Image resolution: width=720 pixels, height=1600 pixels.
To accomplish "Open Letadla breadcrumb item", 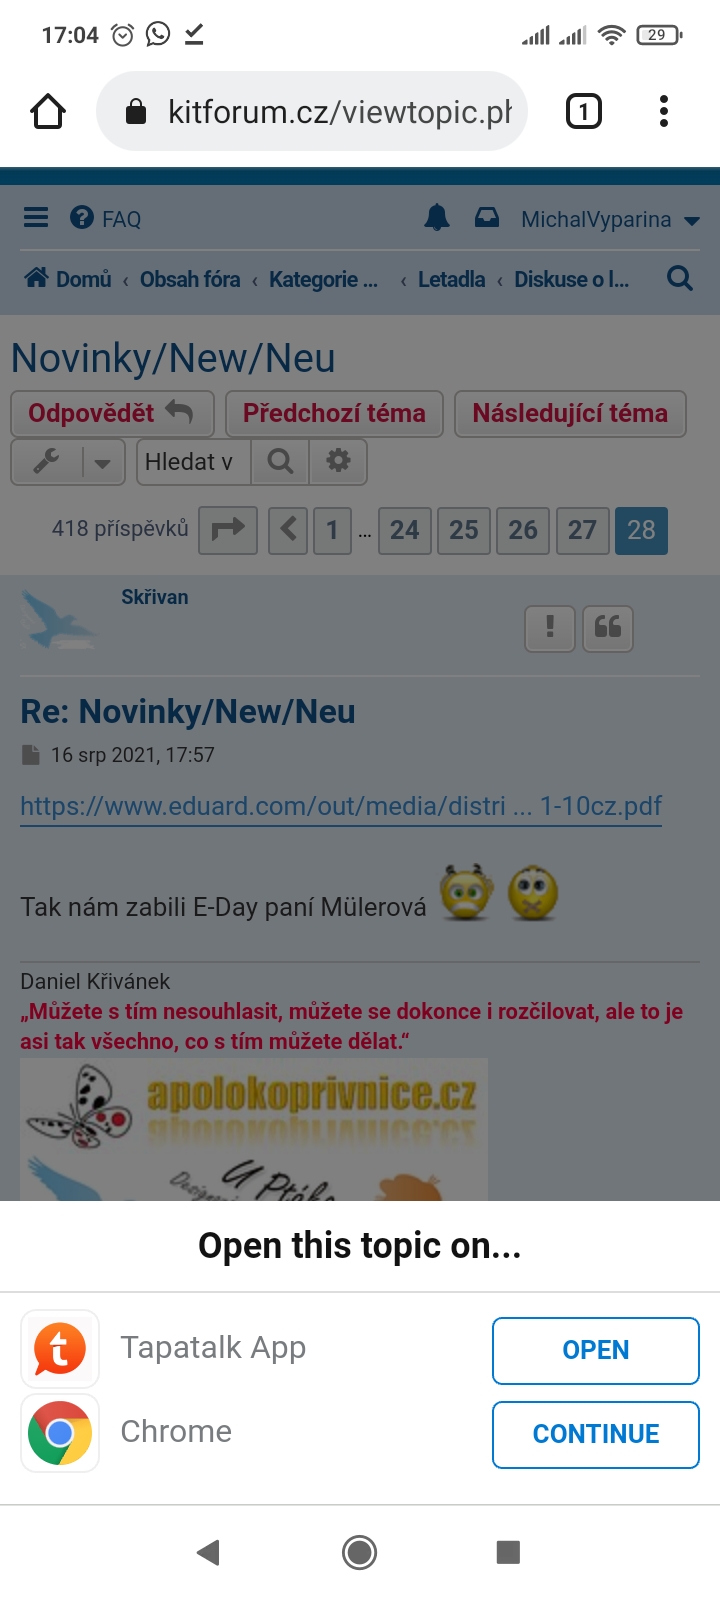I will click(x=451, y=279).
